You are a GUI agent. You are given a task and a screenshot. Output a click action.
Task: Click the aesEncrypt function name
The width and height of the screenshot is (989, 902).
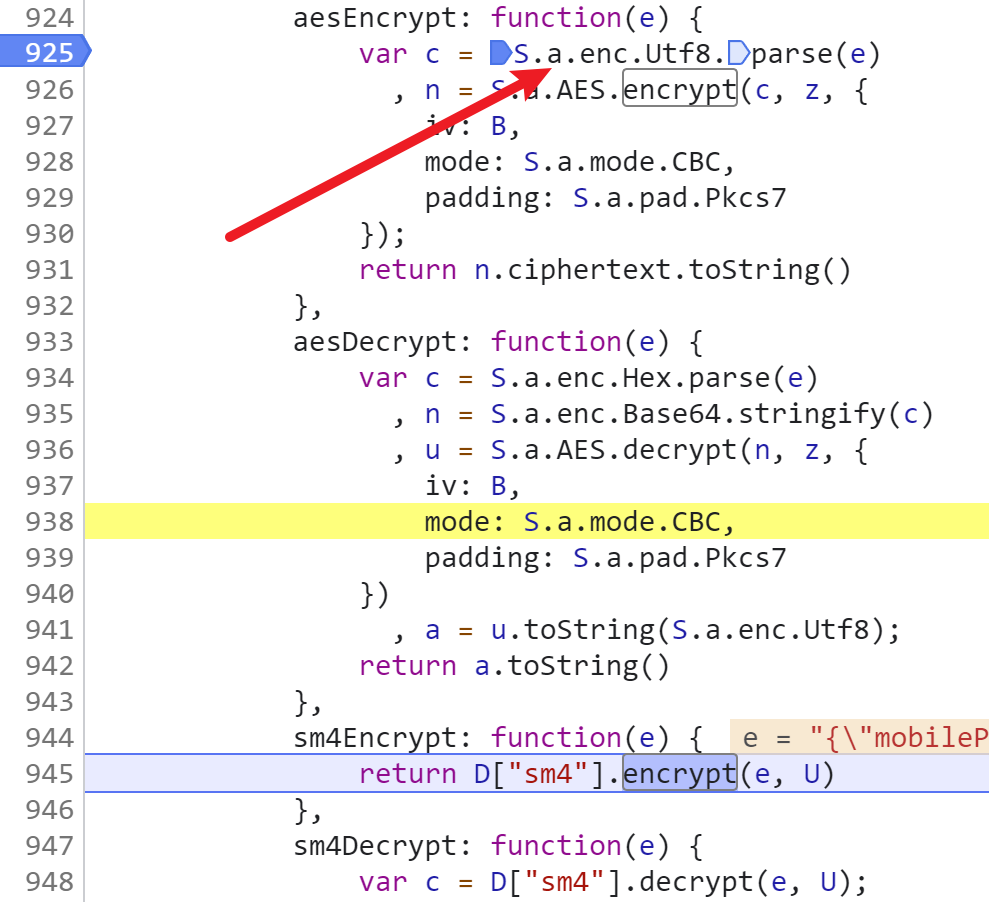375,18
